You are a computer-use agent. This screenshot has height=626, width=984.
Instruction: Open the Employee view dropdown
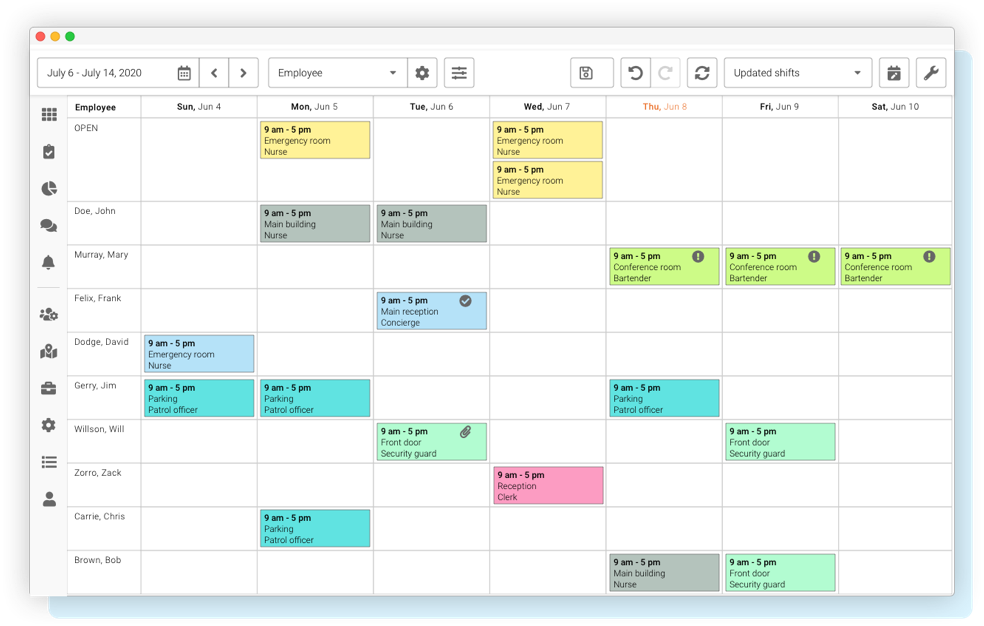point(338,73)
